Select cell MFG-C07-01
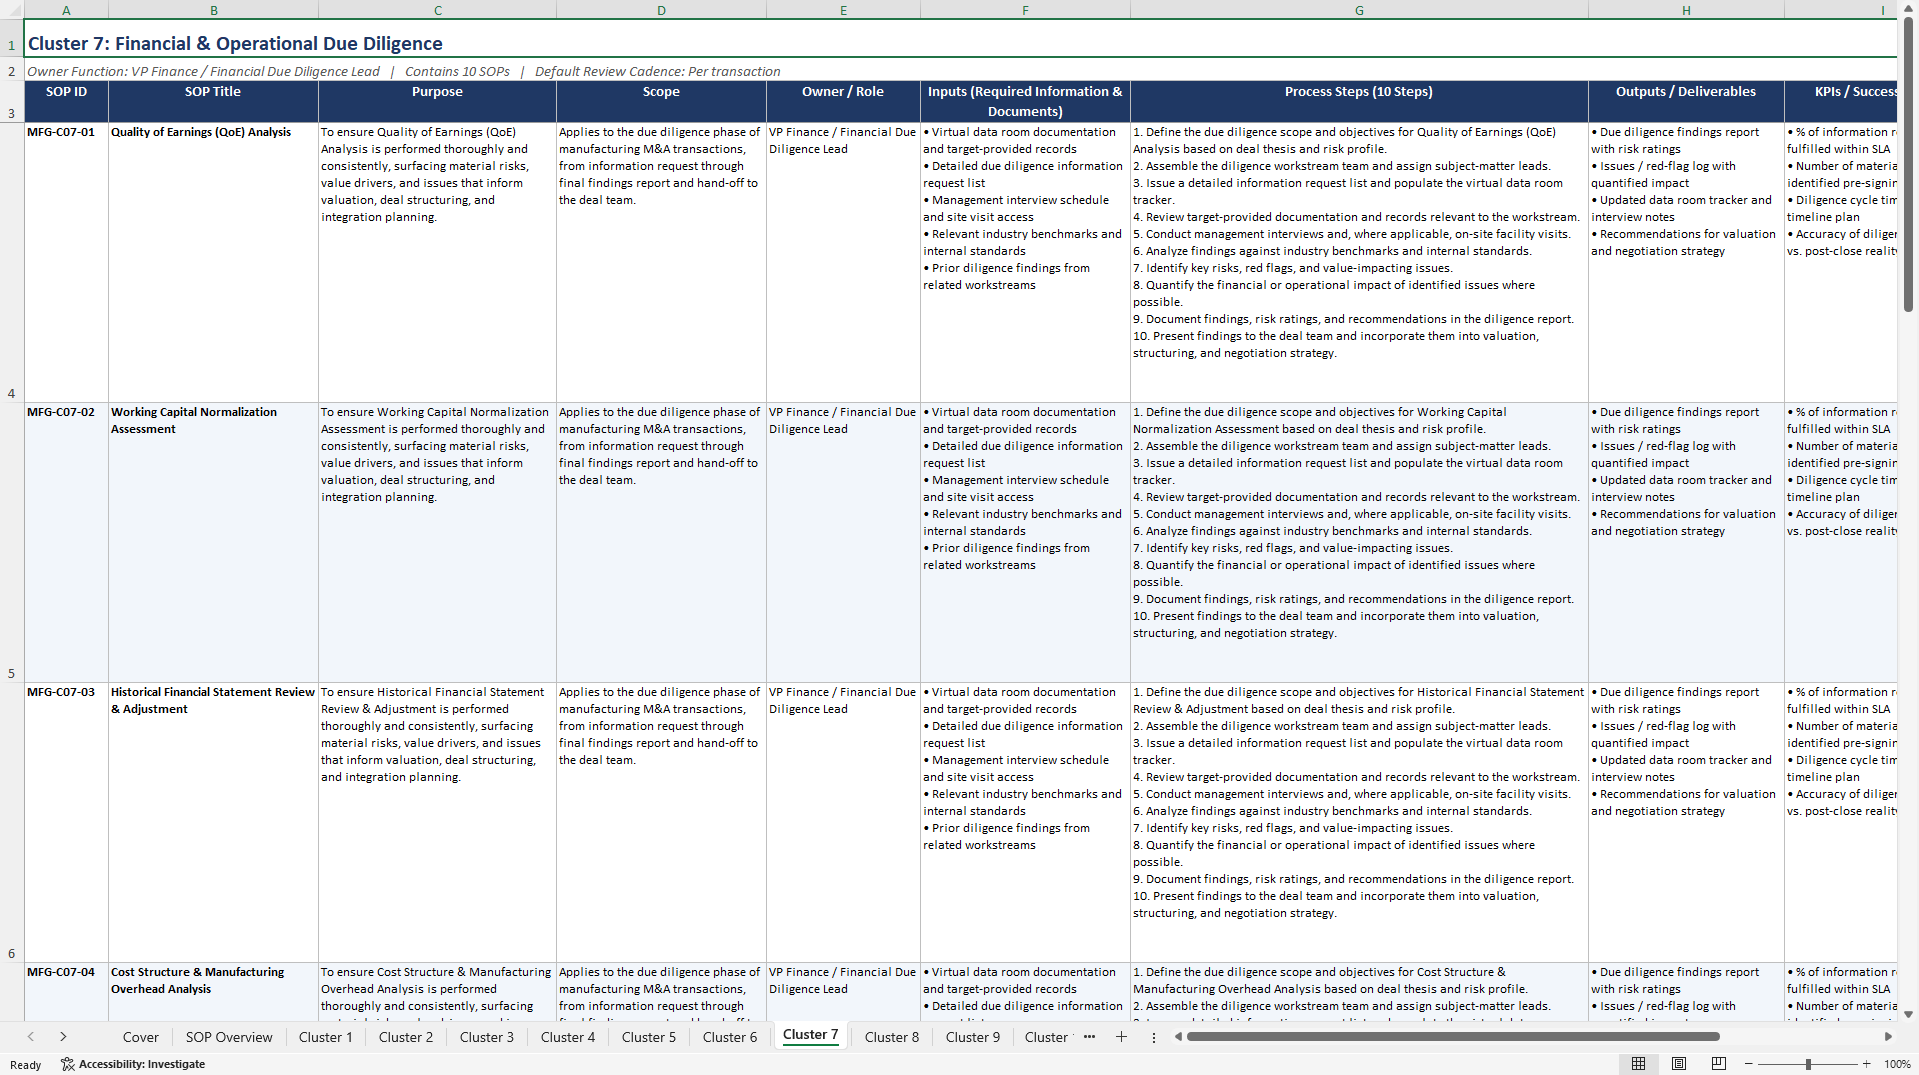This screenshot has width=1919, height=1075. [66, 262]
